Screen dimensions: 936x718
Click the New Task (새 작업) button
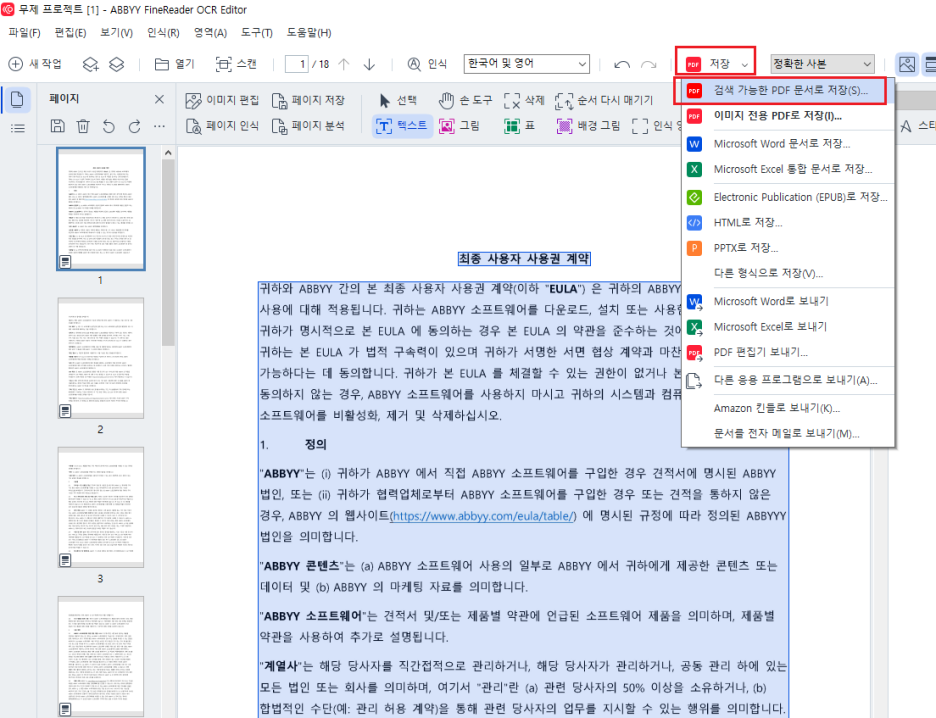click(35, 64)
